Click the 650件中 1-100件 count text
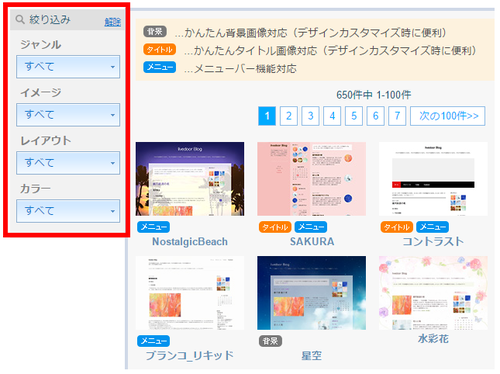 coord(373,95)
